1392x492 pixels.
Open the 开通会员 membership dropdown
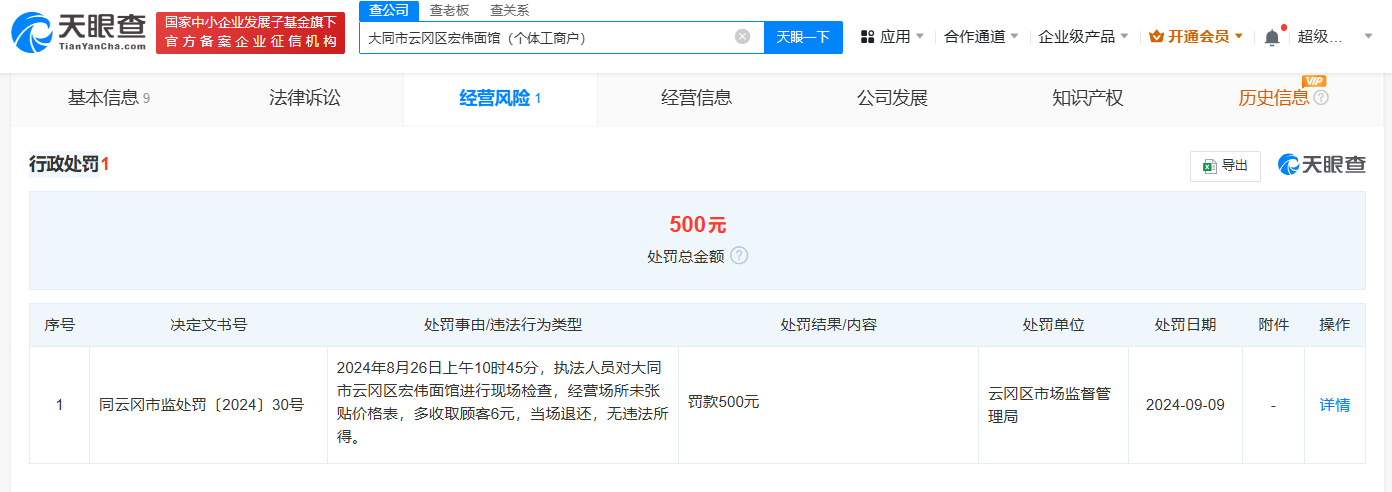click(1196, 37)
